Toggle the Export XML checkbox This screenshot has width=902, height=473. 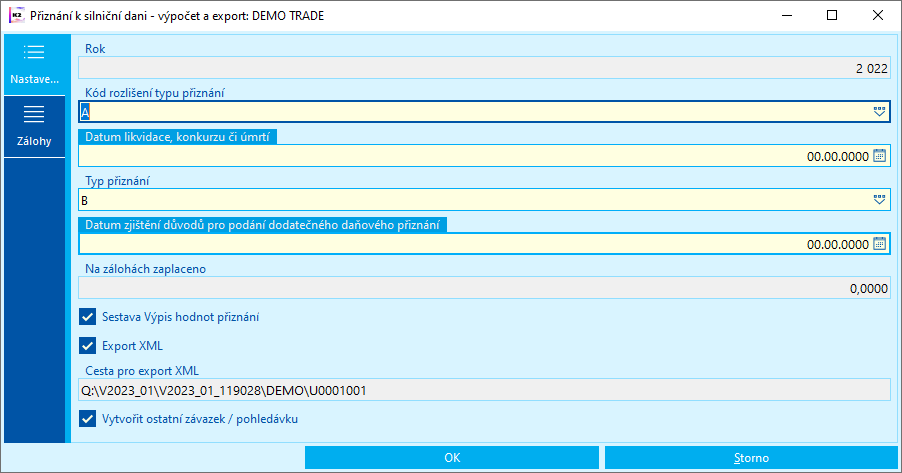[x=87, y=346]
